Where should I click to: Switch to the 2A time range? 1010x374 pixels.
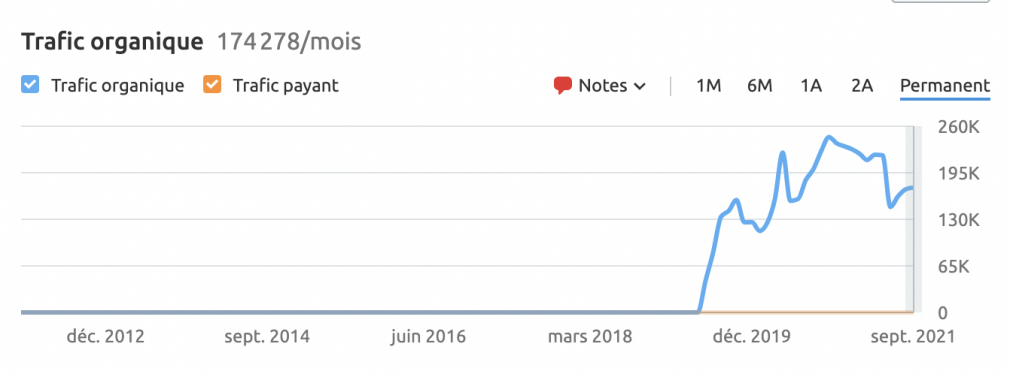coord(862,85)
